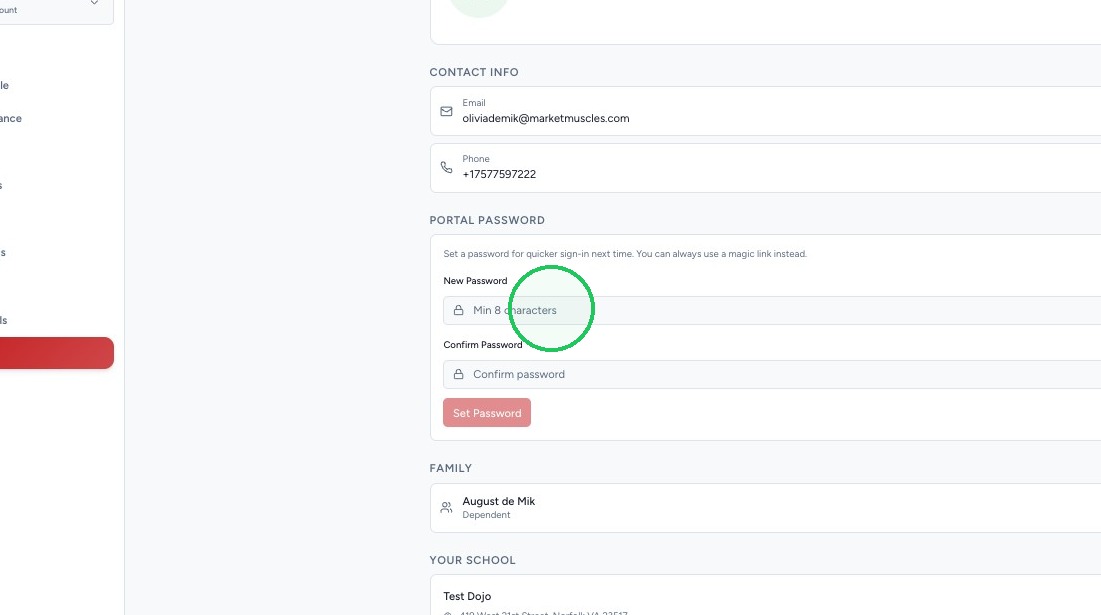Focus the Confirm password input field
Viewport: 1101px width, 615px height.
pyautogui.click(x=772, y=374)
